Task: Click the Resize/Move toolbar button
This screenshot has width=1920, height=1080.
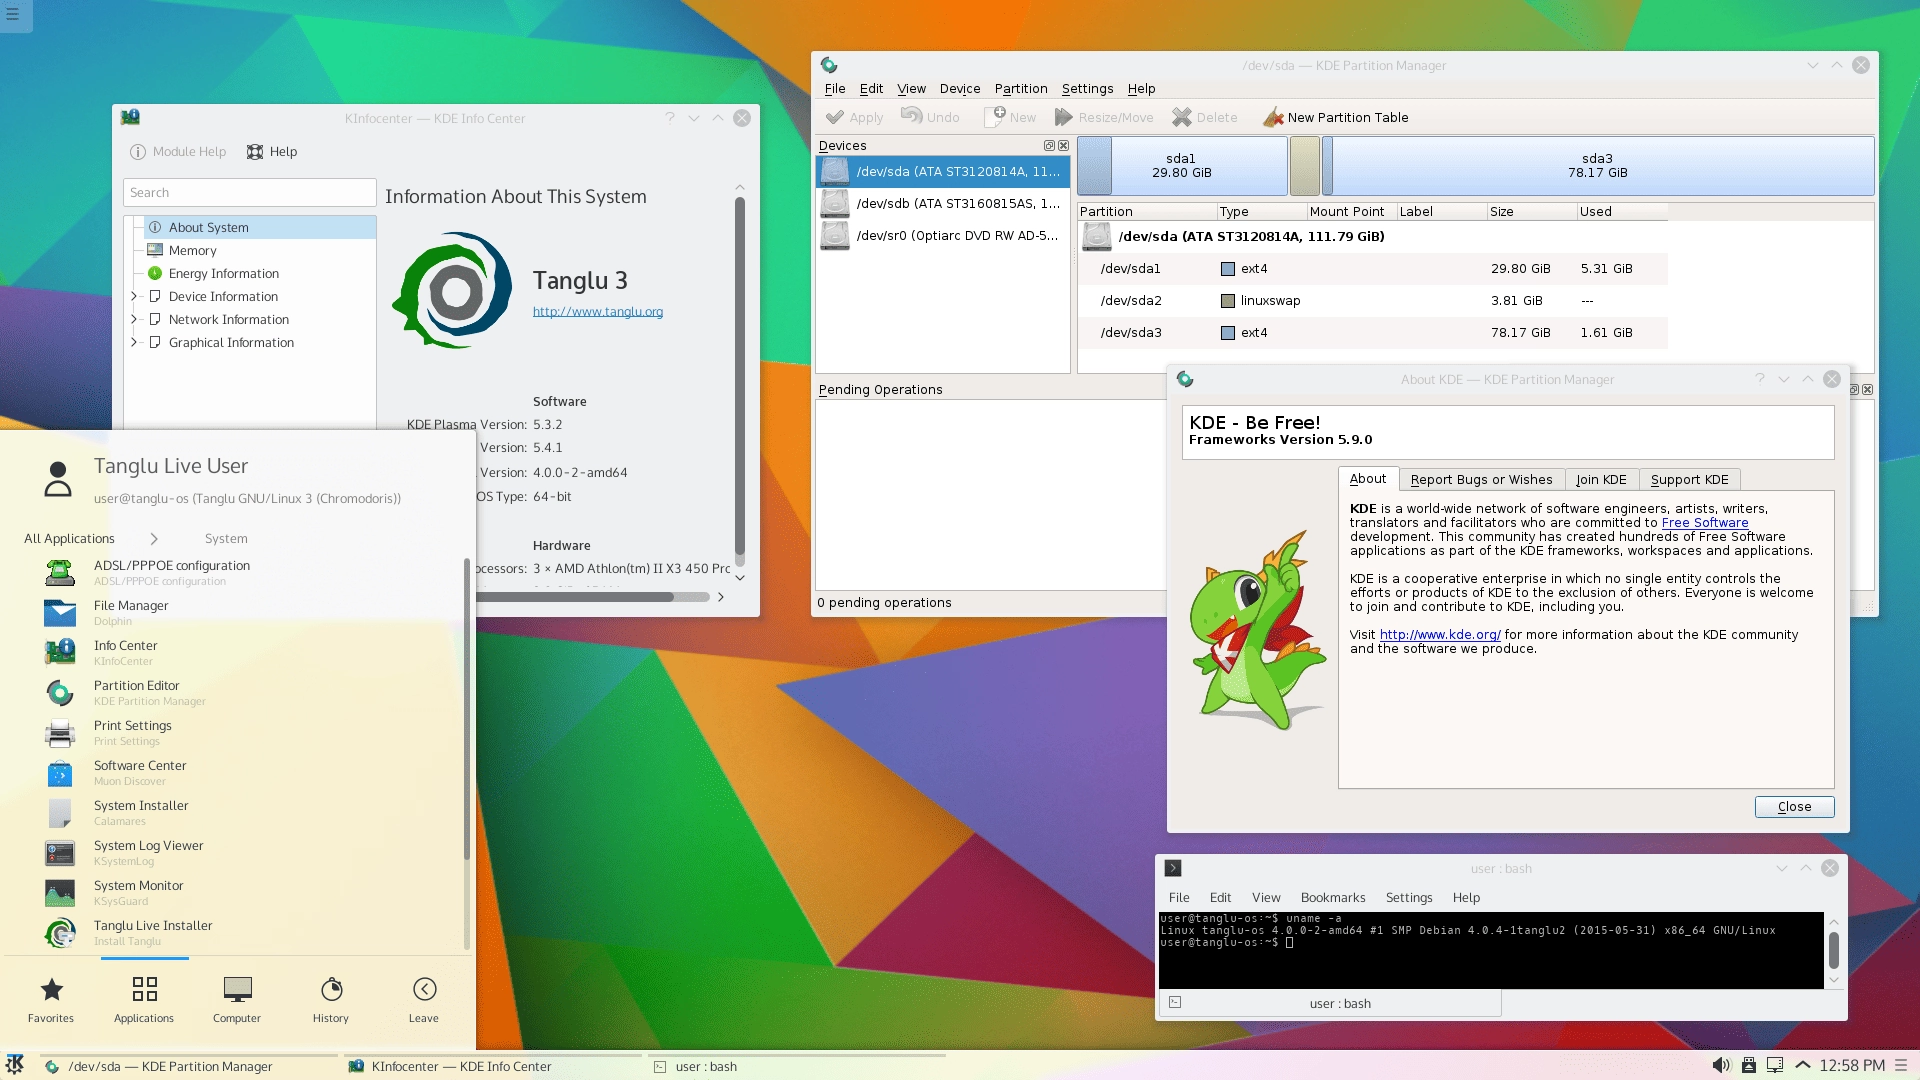Action: click(1105, 118)
